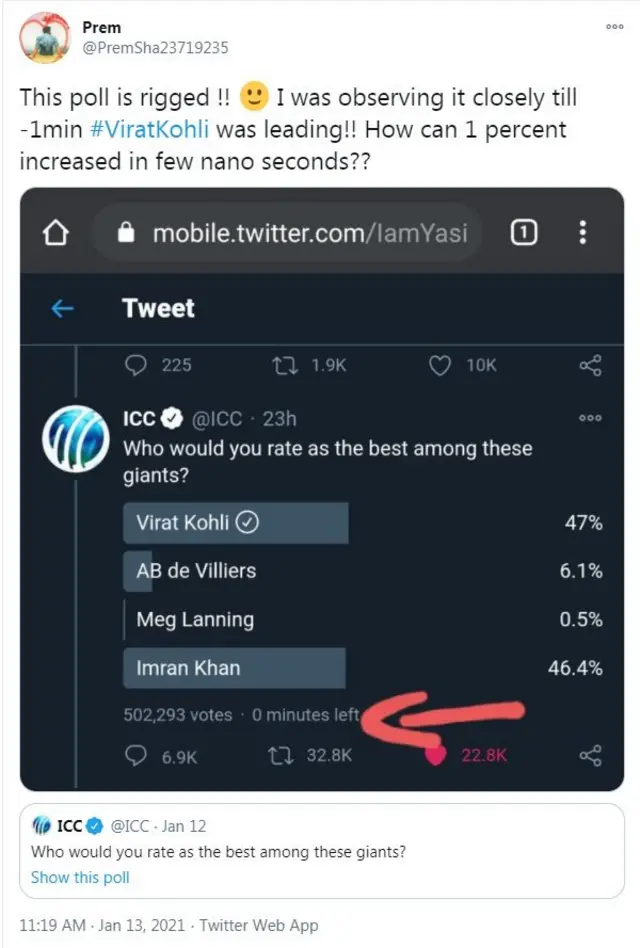Select the Virat Kohli poll option
The width and height of the screenshot is (640, 948).
tap(235, 522)
